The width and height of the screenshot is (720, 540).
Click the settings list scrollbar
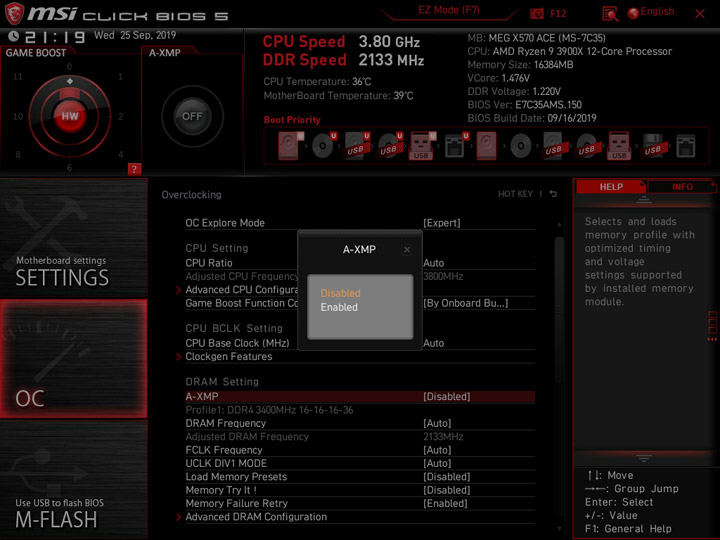[x=559, y=310]
